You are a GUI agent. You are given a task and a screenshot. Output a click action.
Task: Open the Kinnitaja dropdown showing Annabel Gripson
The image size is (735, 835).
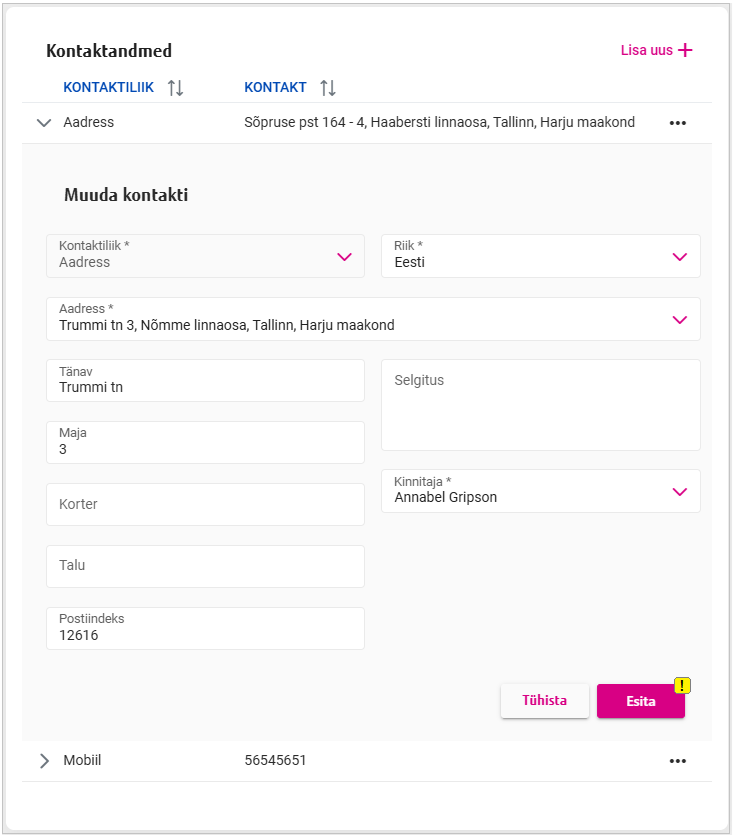click(x=541, y=491)
